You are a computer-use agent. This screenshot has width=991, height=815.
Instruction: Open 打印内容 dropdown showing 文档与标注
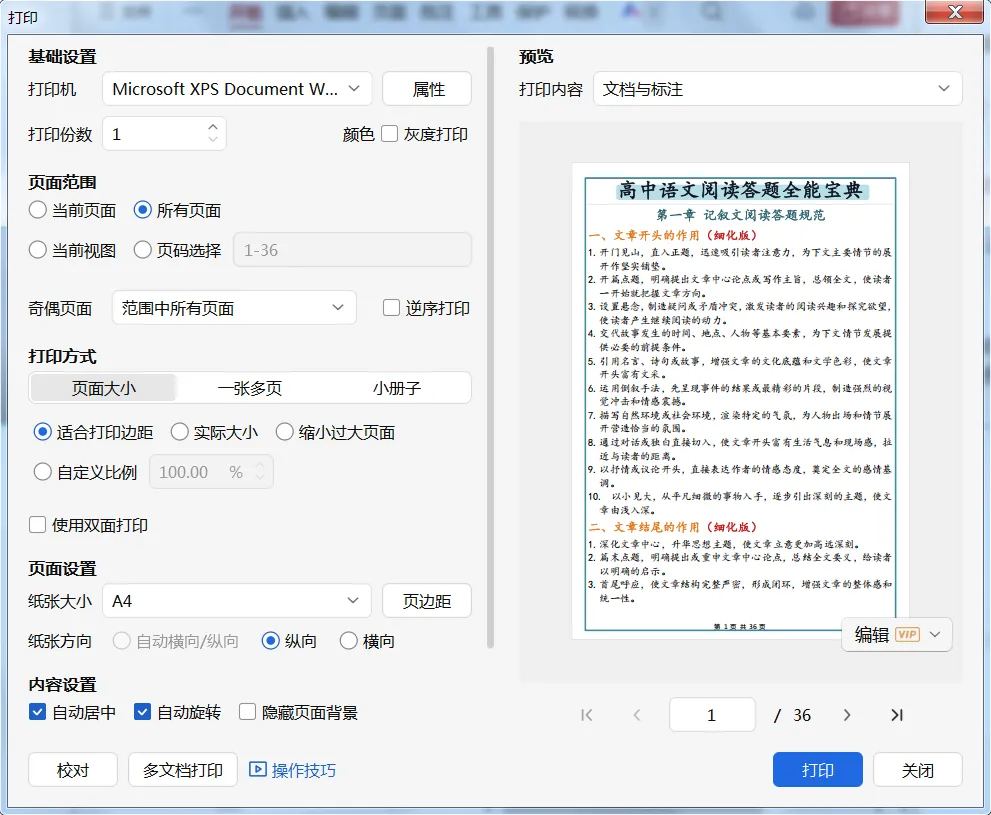[777, 89]
